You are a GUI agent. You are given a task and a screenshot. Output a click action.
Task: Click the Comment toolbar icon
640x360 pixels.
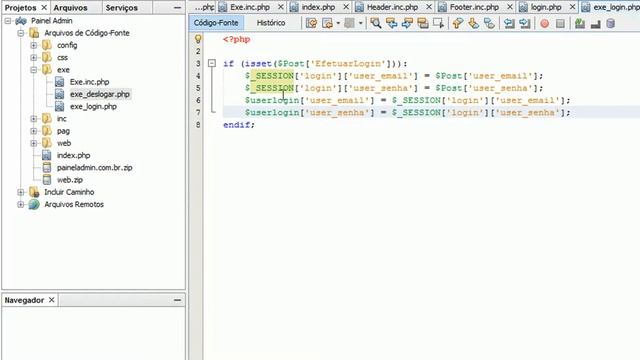(580, 23)
